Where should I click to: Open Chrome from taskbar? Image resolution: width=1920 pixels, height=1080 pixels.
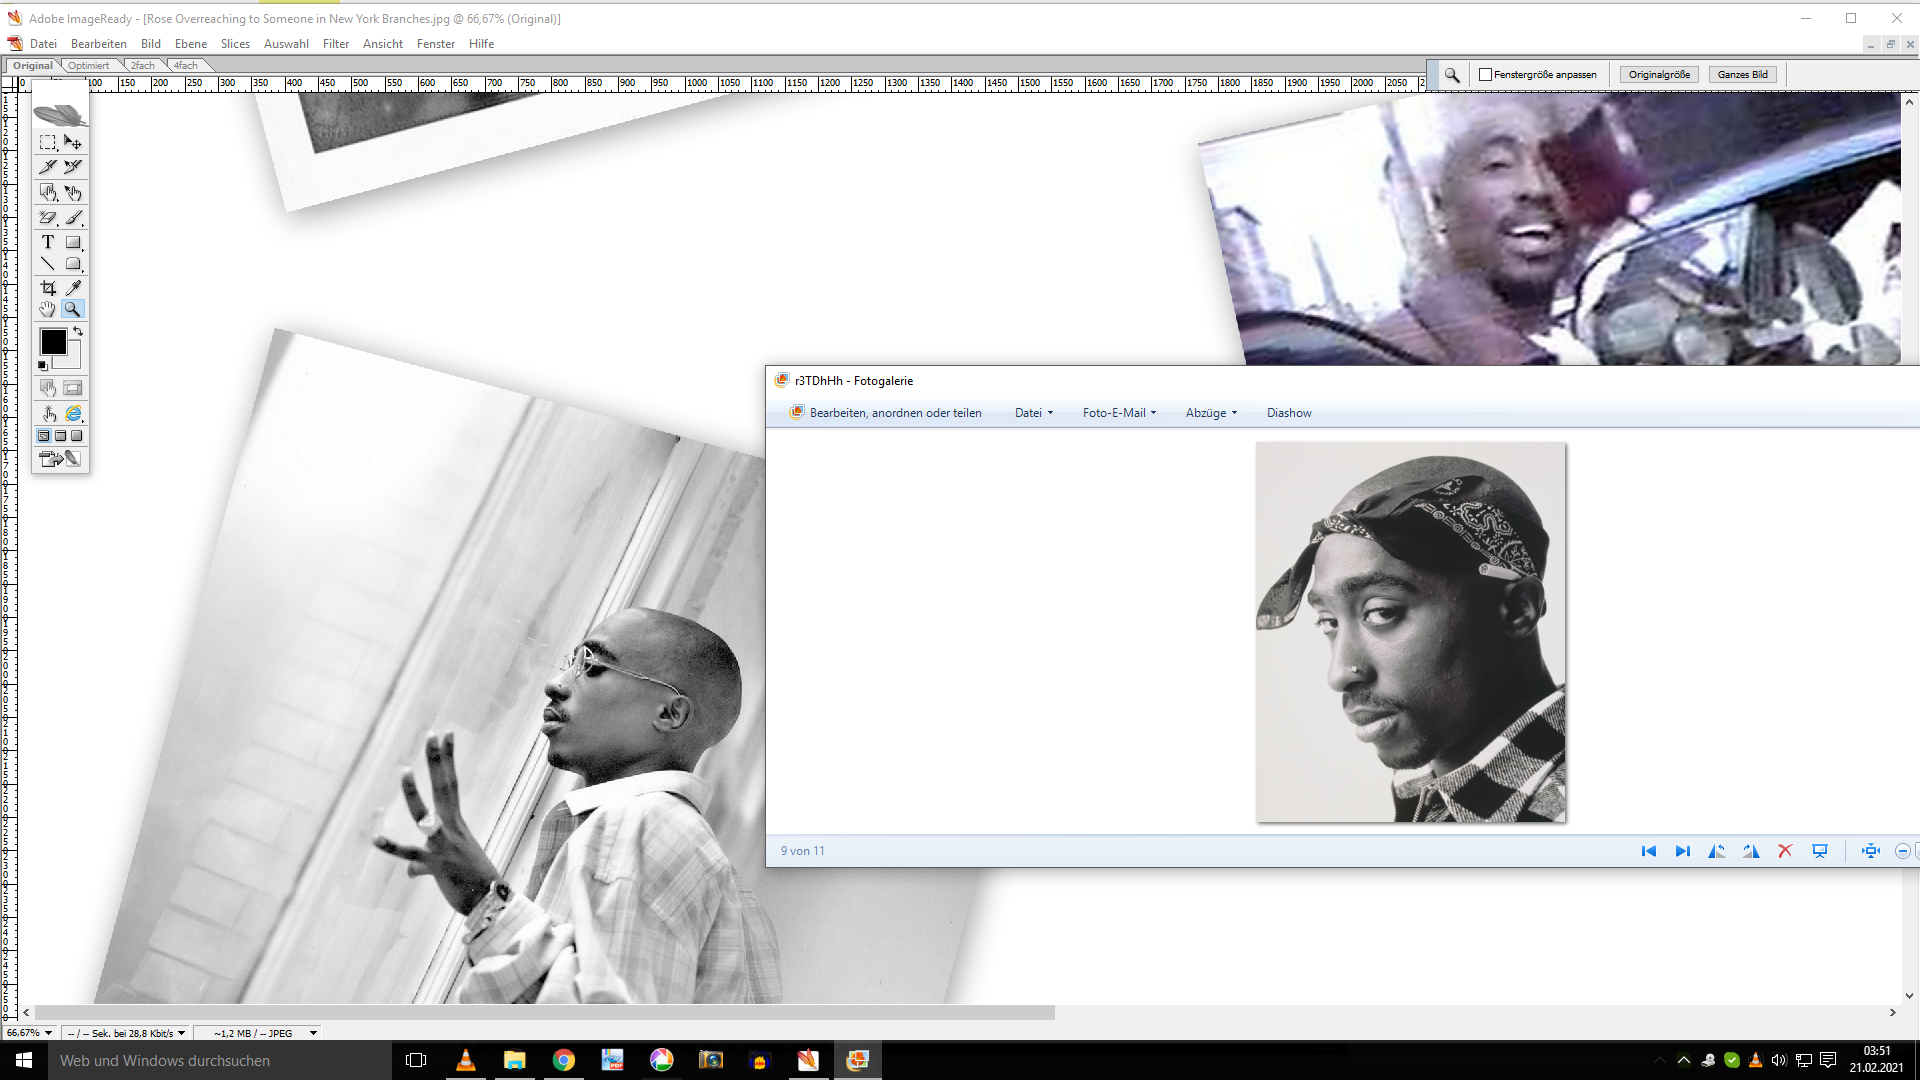point(564,1061)
